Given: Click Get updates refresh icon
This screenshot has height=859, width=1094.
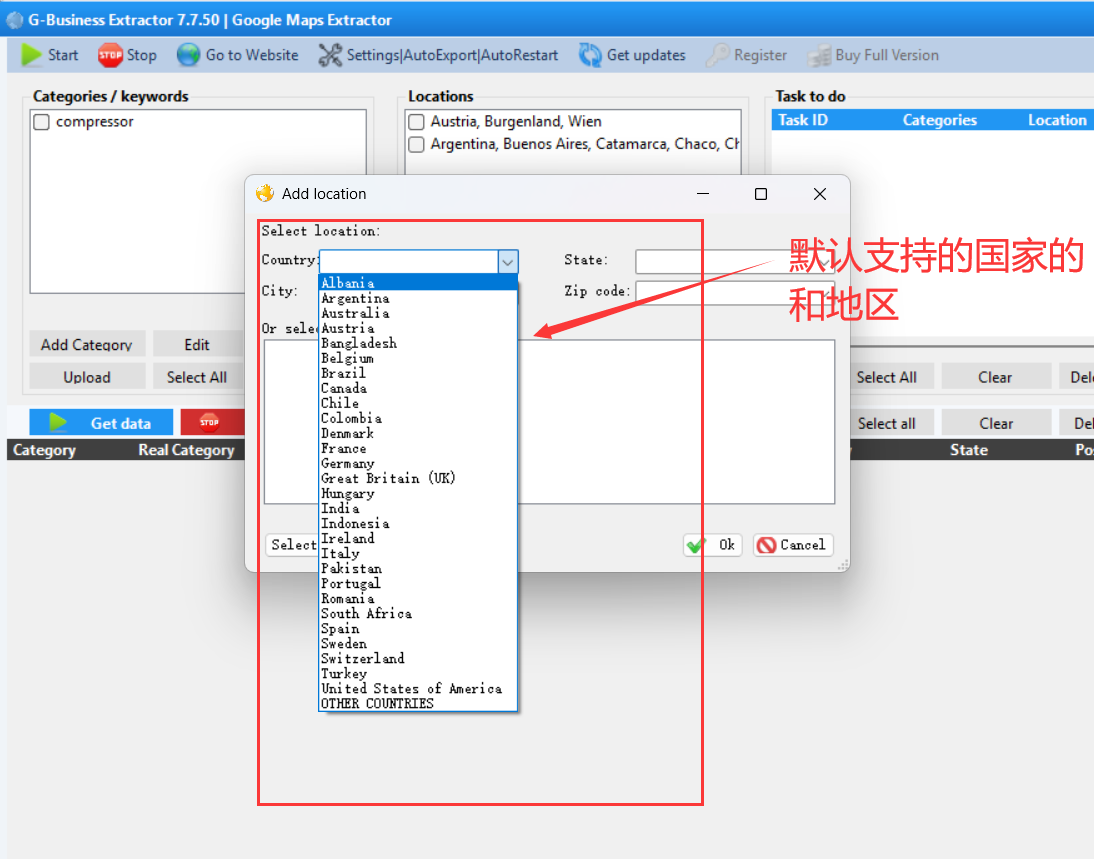Looking at the screenshot, I should pyautogui.click(x=590, y=55).
